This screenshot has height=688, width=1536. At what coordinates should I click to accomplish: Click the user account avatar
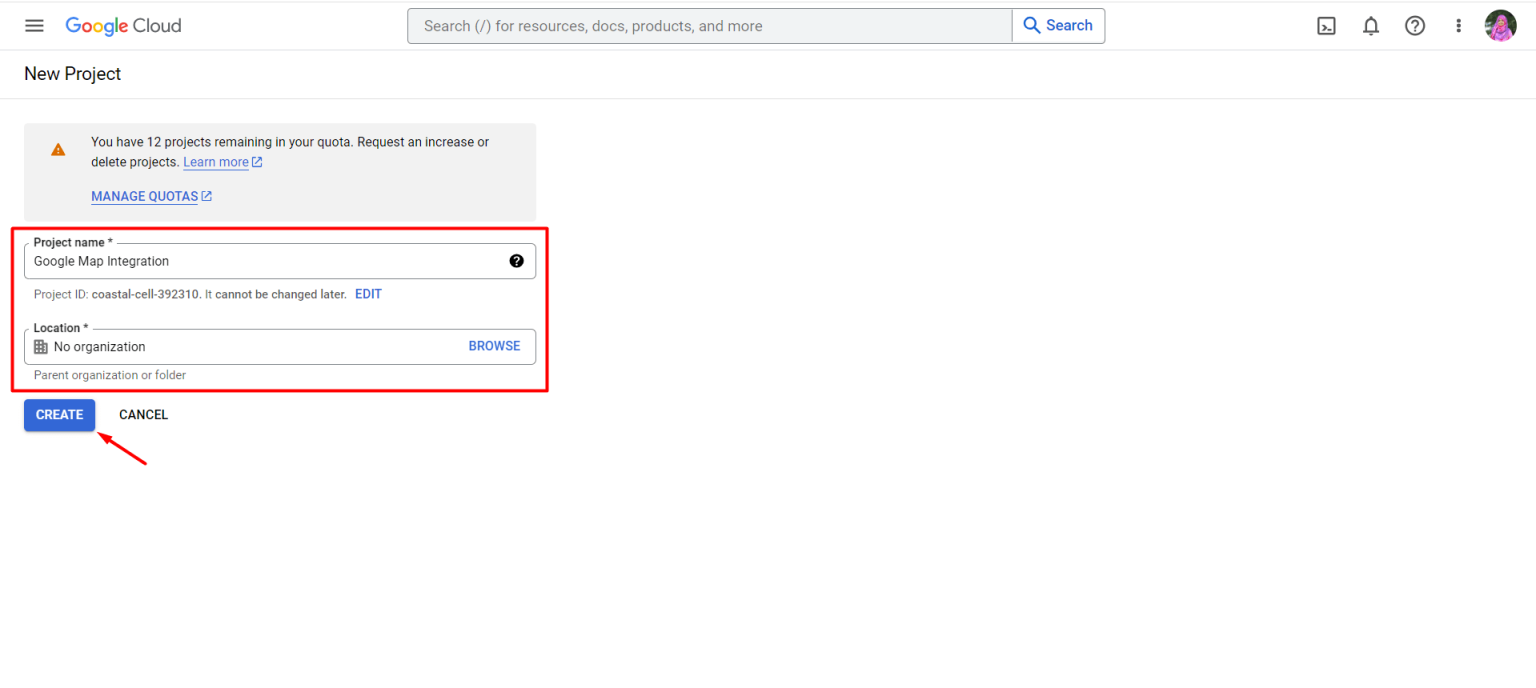pyautogui.click(x=1500, y=26)
